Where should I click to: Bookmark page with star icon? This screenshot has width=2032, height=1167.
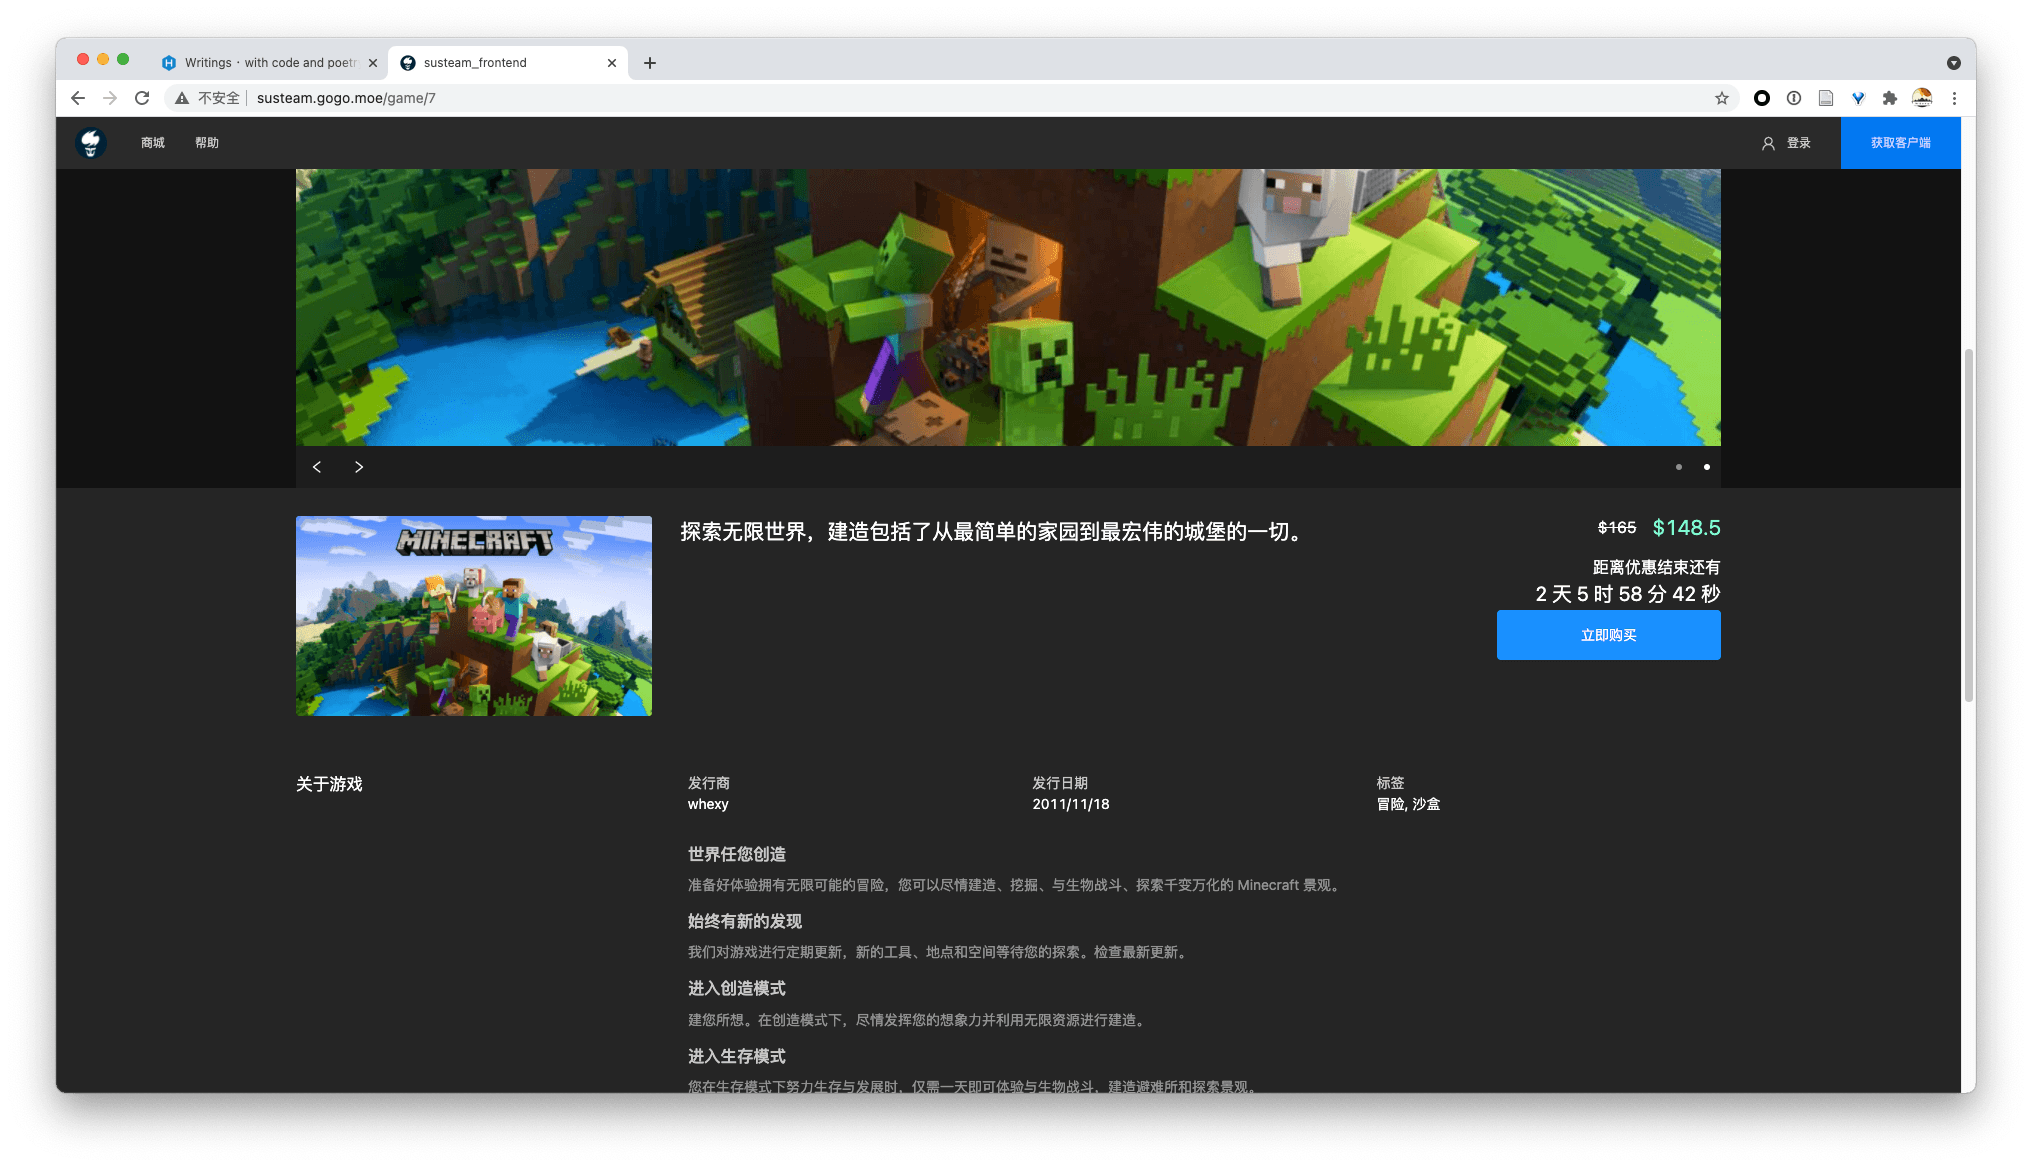click(1721, 98)
